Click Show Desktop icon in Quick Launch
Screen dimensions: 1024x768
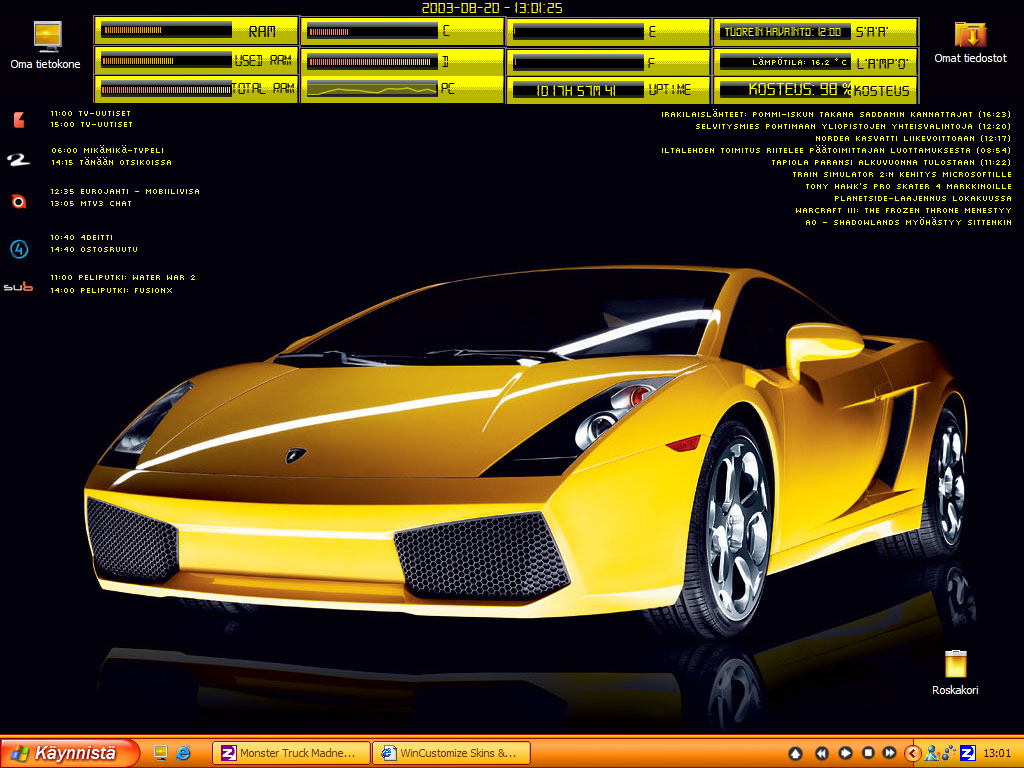pyautogui.click(x=159, y=753)
